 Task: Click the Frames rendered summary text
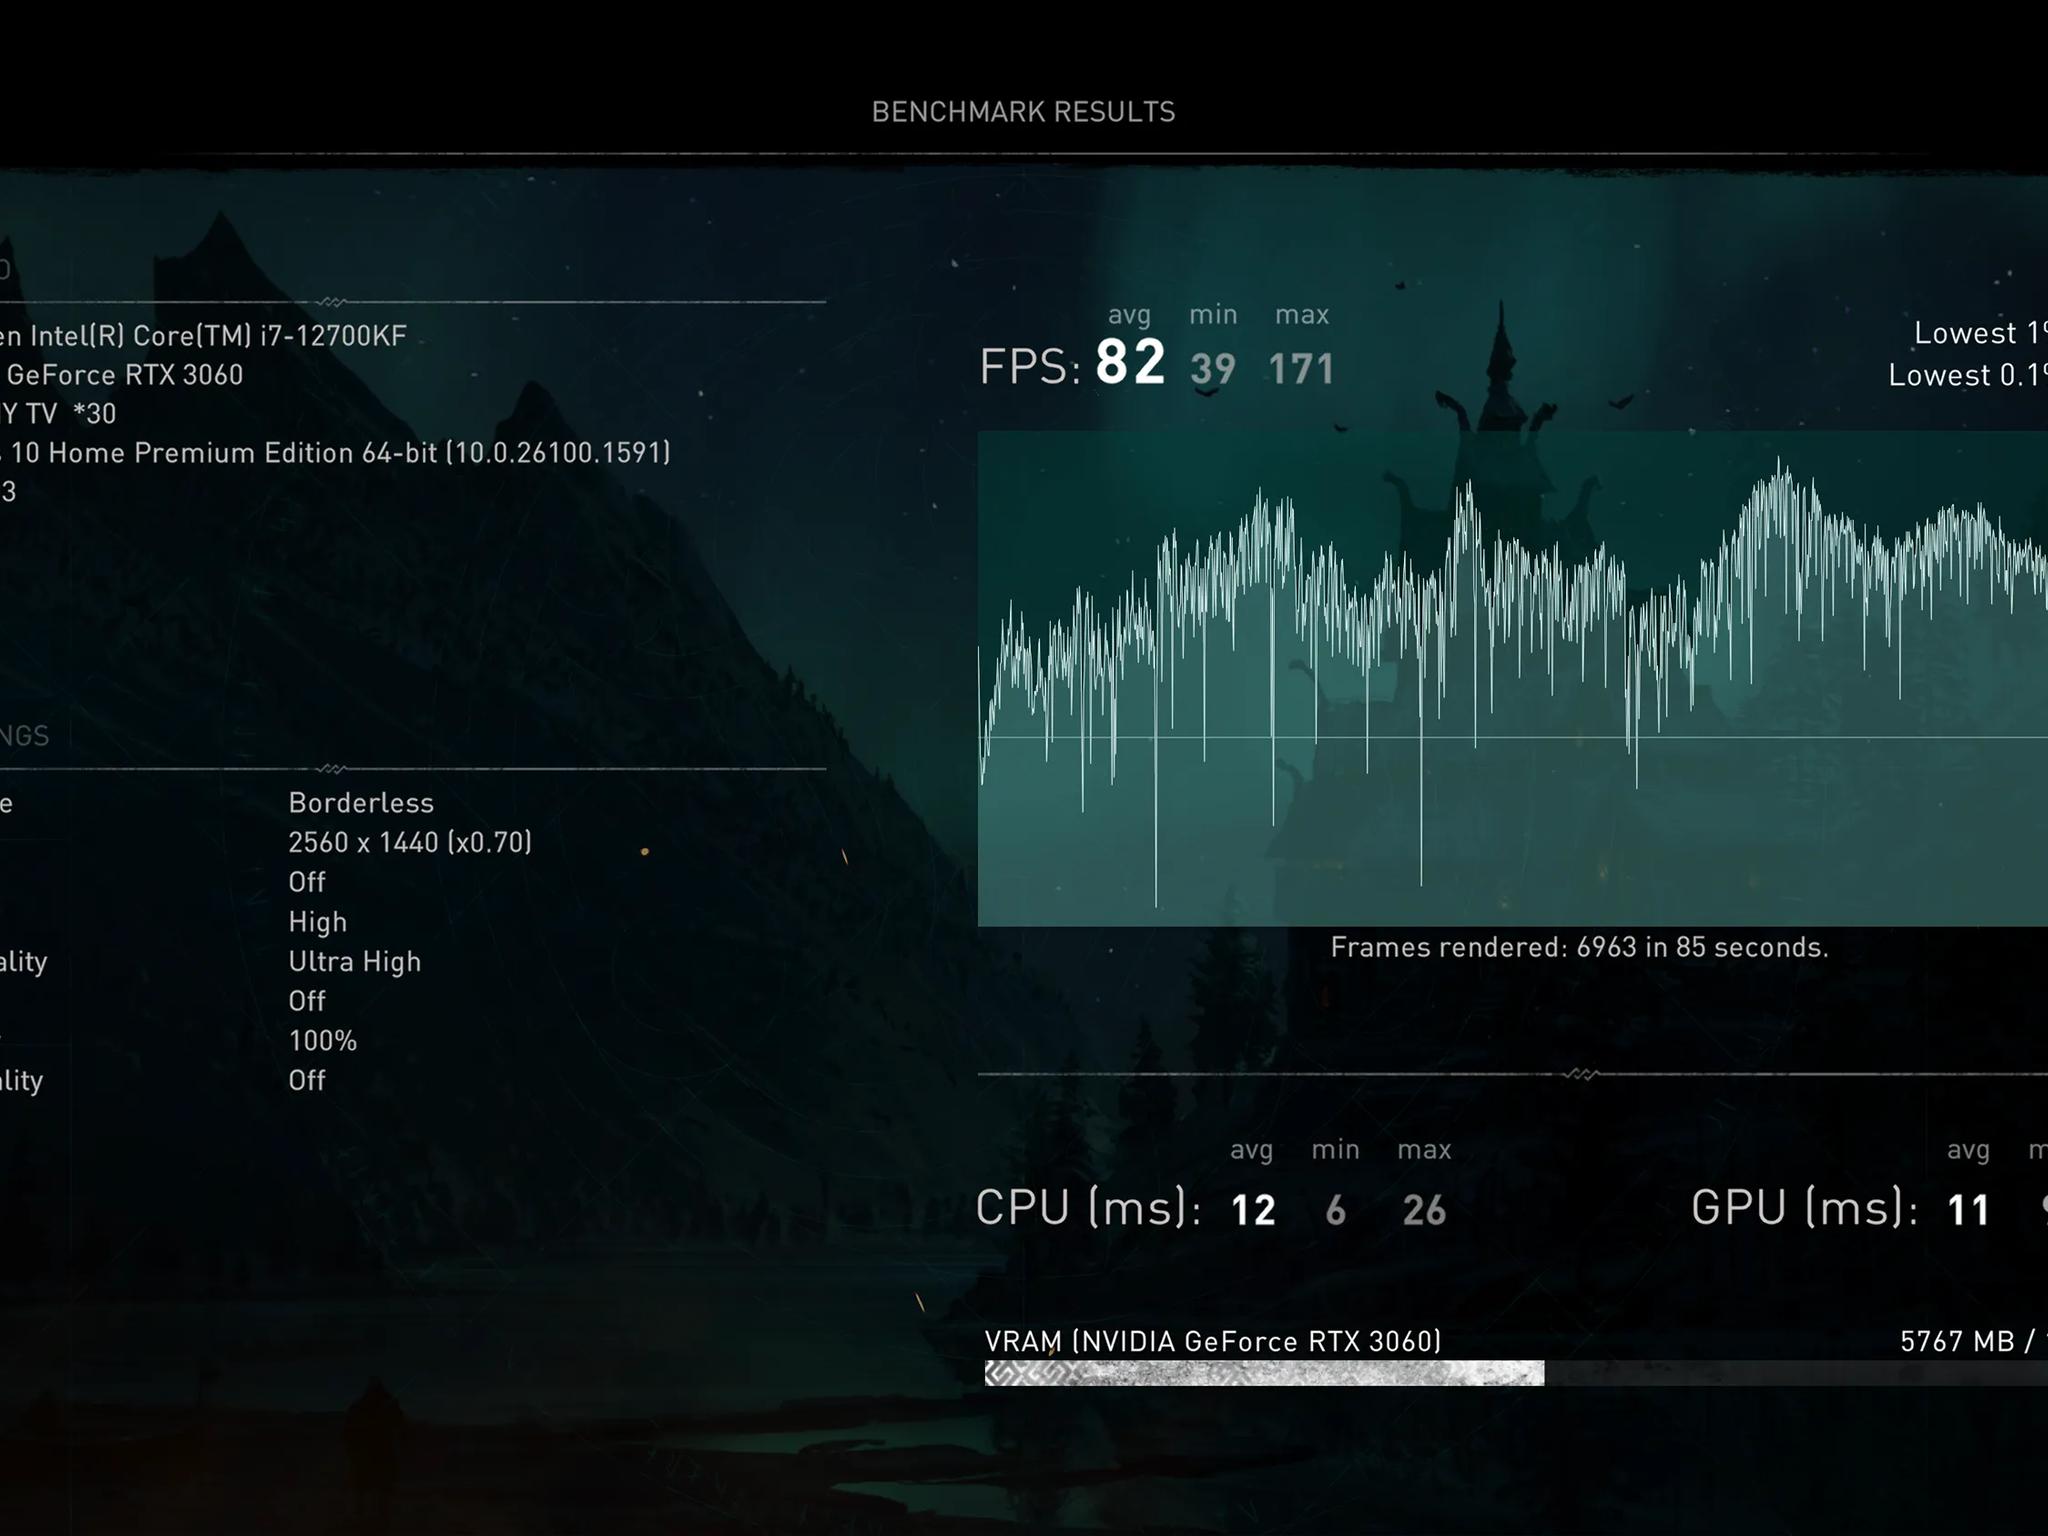(x=1579, y=948)
